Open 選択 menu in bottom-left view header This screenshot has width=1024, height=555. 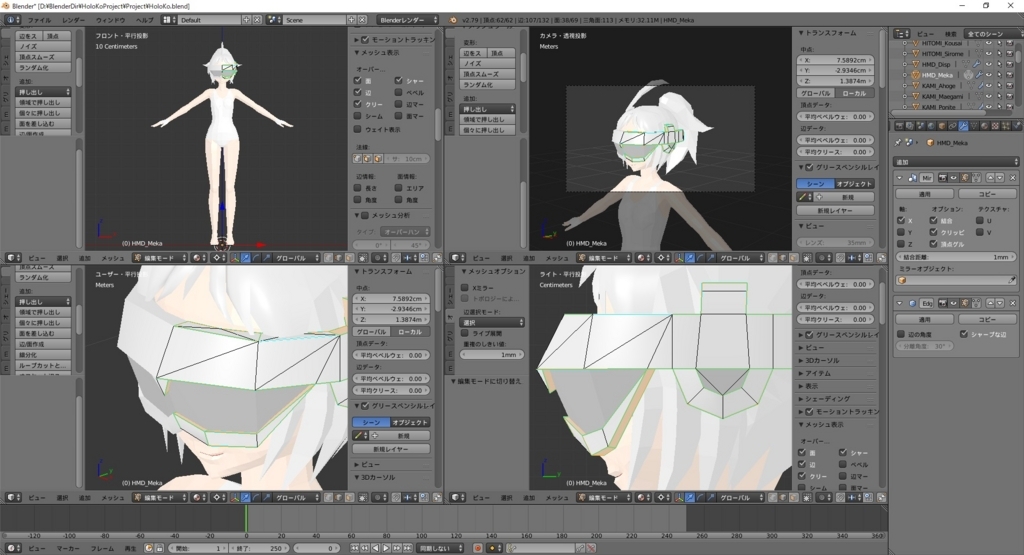62,498
